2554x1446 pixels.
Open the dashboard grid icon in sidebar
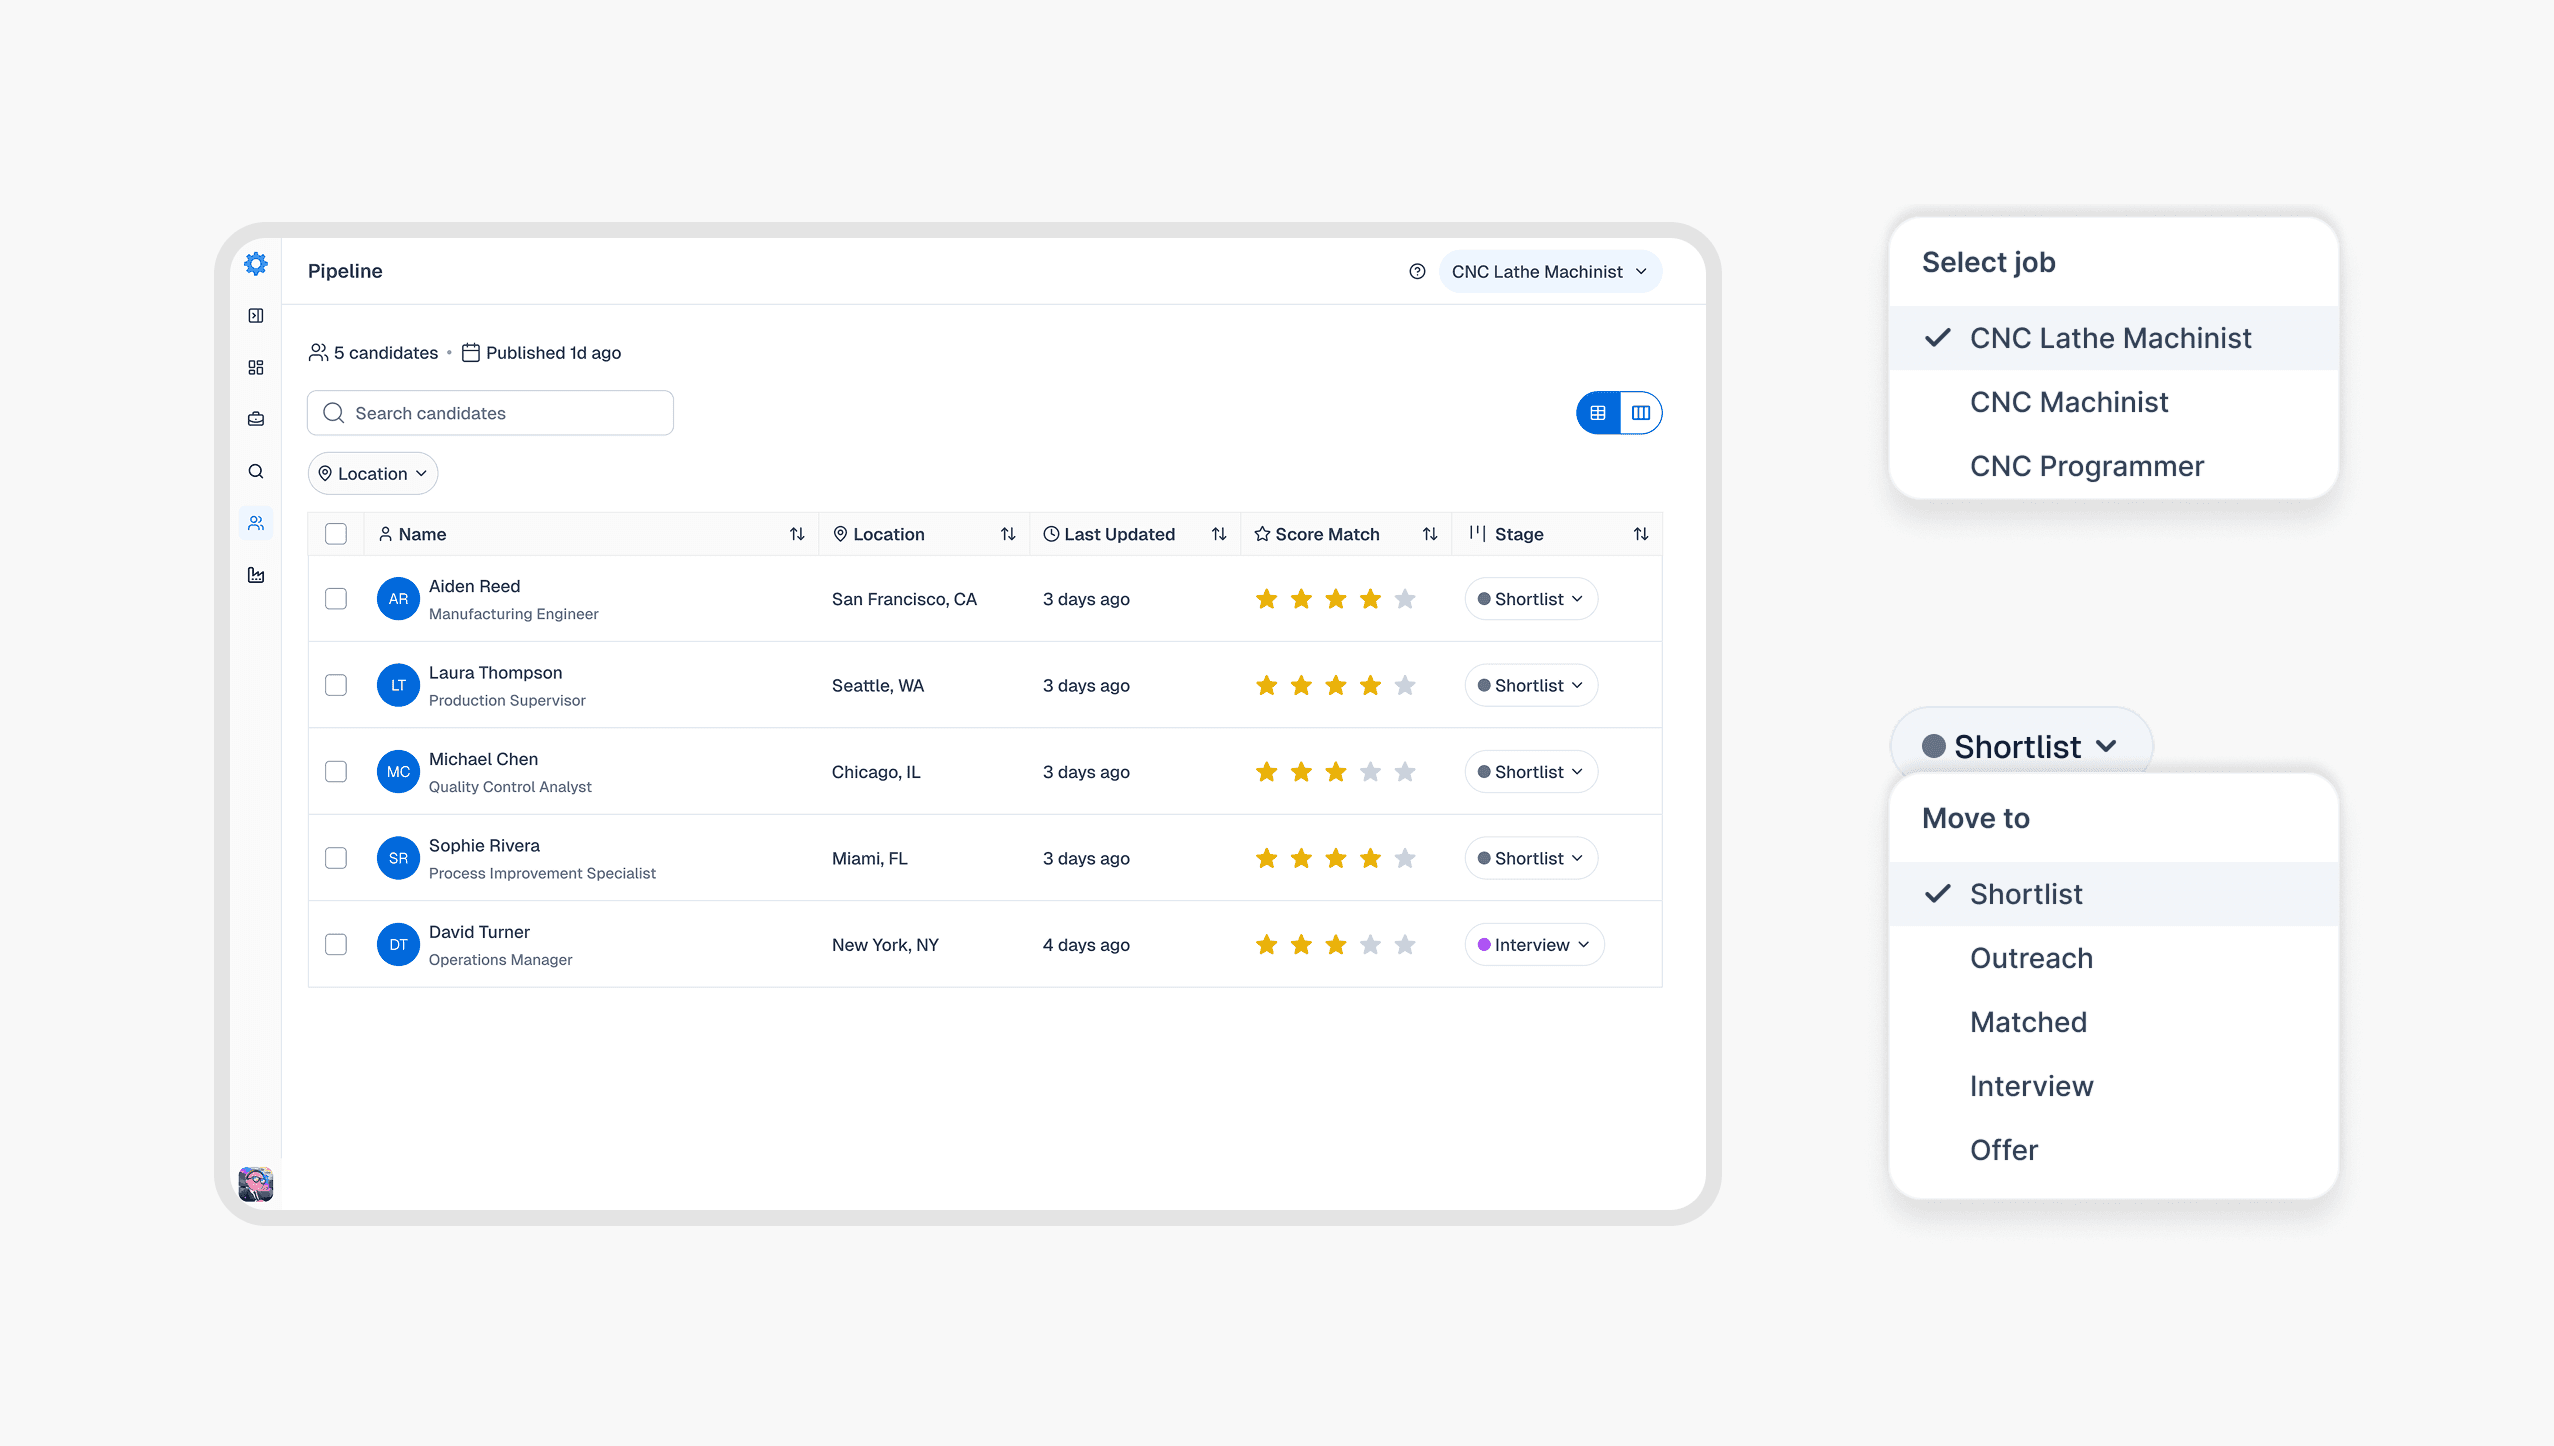coord(256,368)
